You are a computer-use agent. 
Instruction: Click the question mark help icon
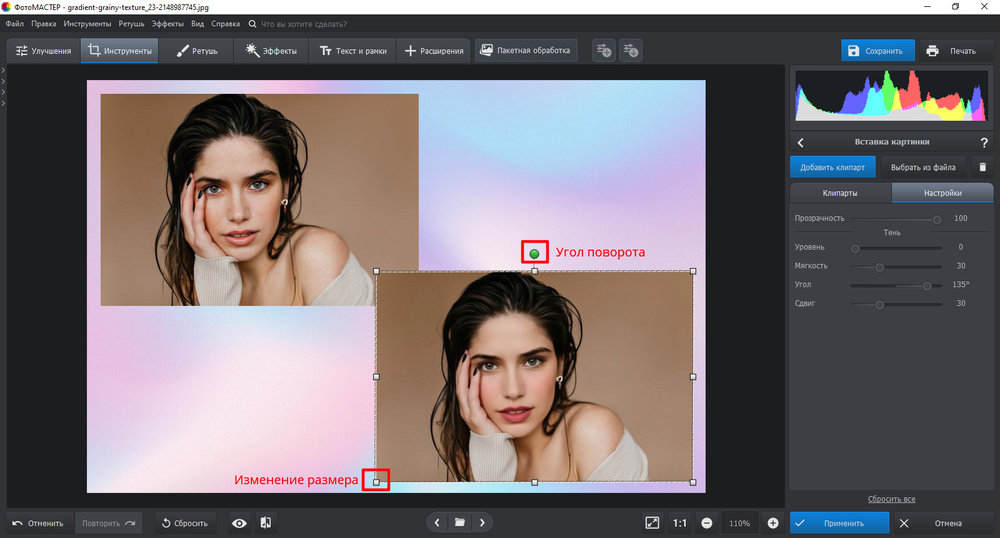coord(983,143)
